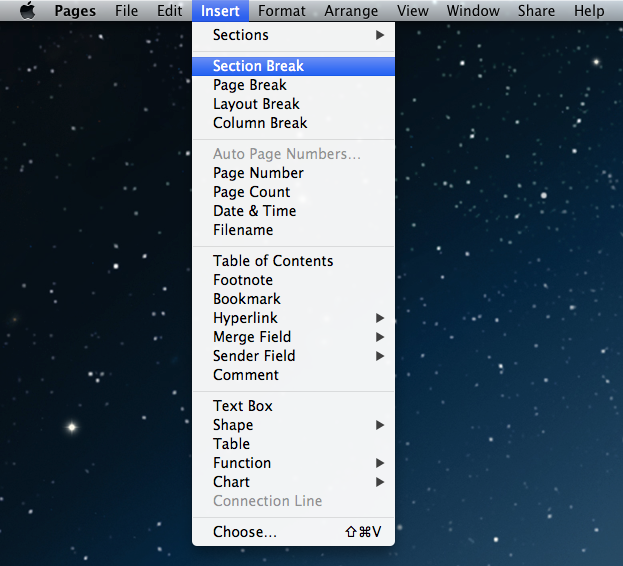Open the File menu
This screenshot has width=623, height=566.
coord(126,11)
